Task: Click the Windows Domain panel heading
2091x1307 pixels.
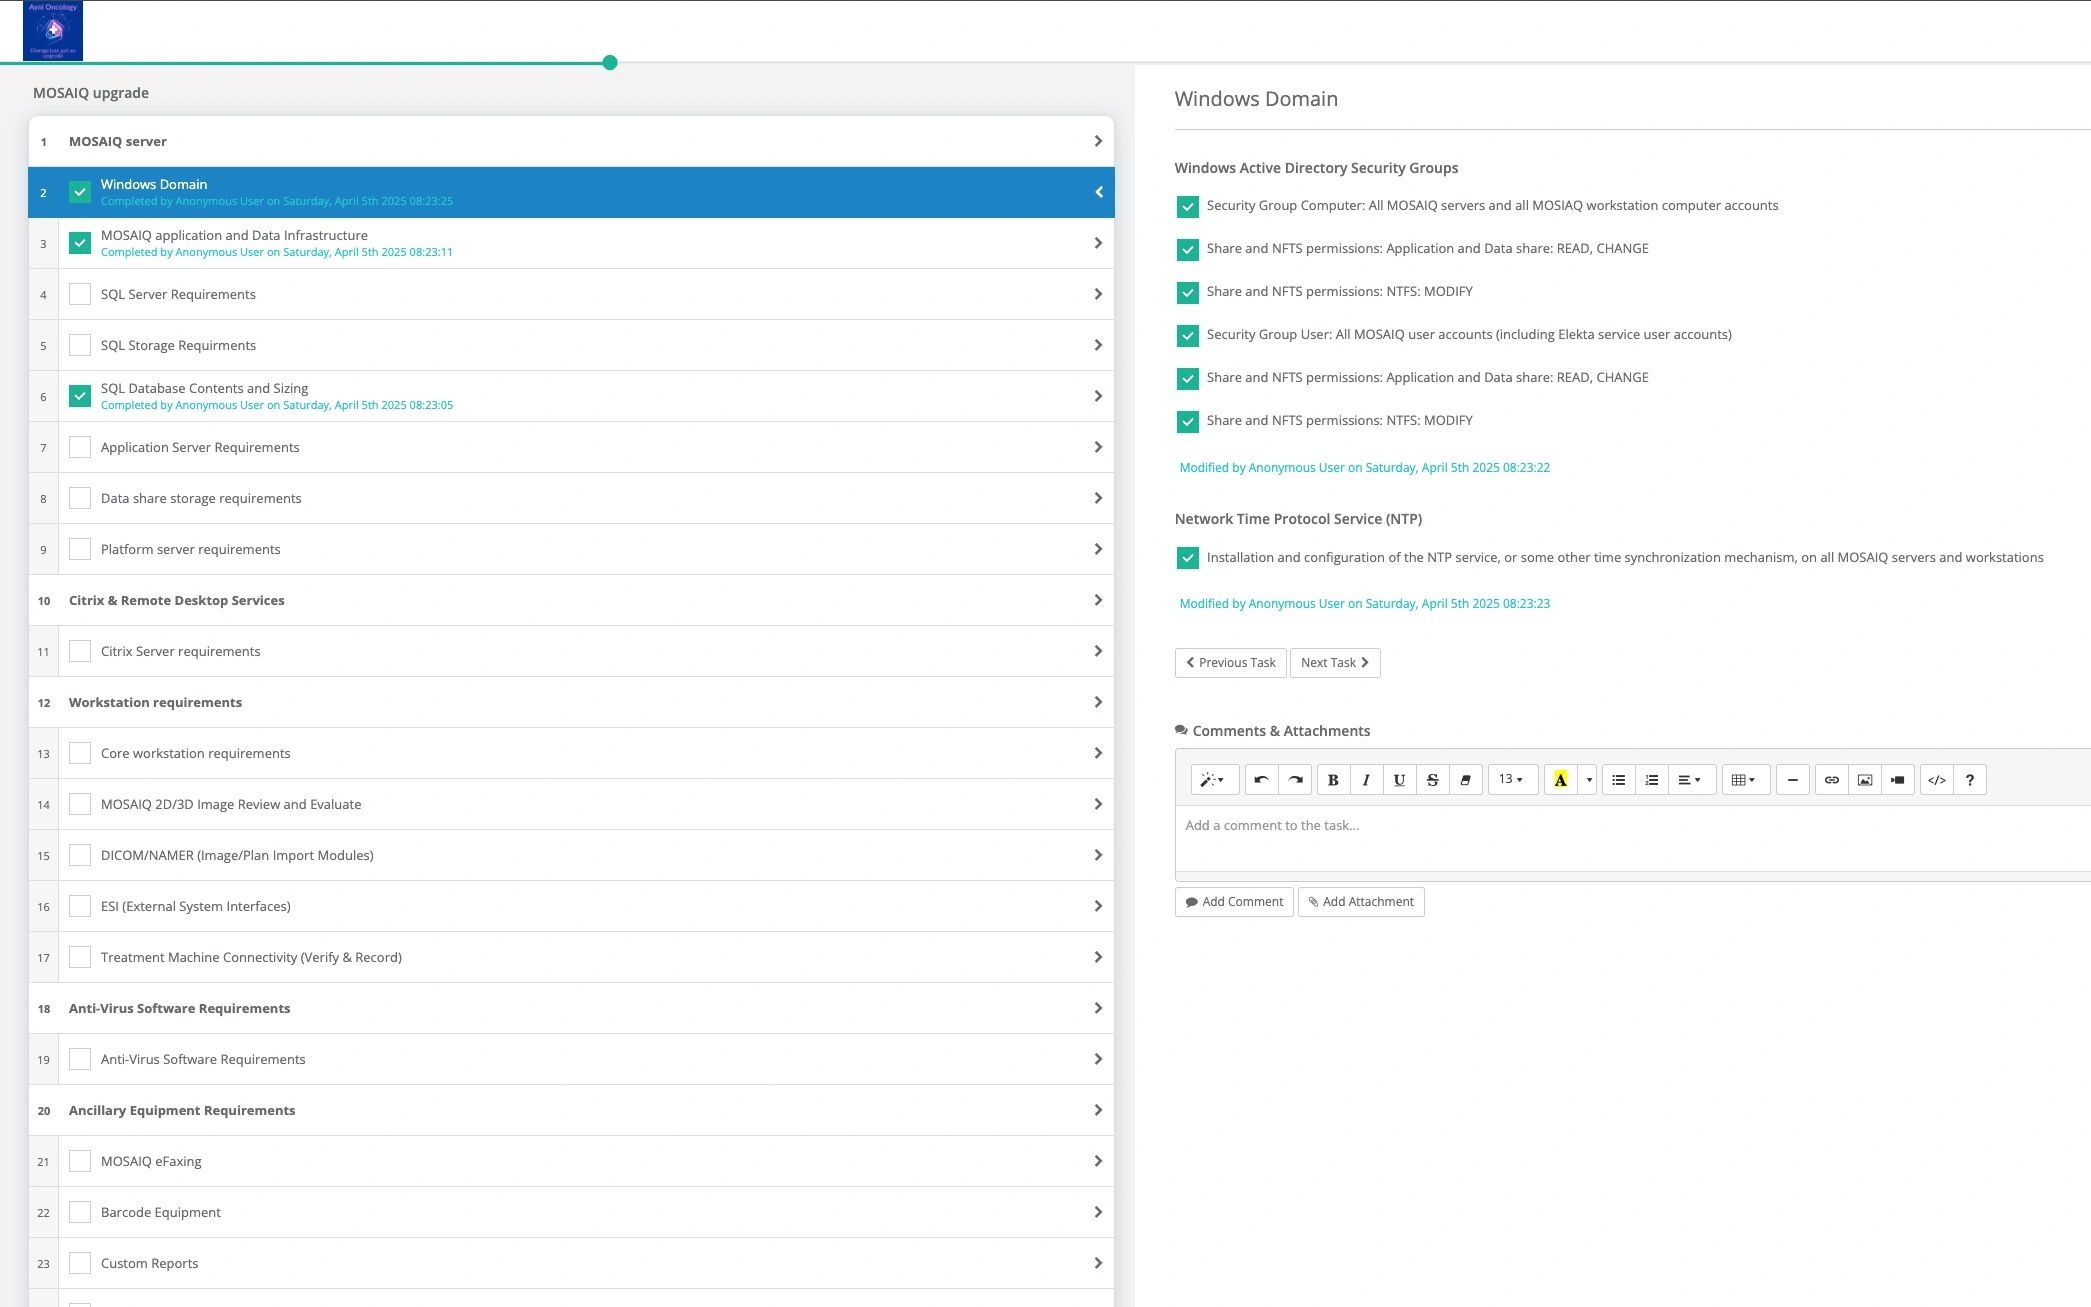Action: pos(1256,99)
